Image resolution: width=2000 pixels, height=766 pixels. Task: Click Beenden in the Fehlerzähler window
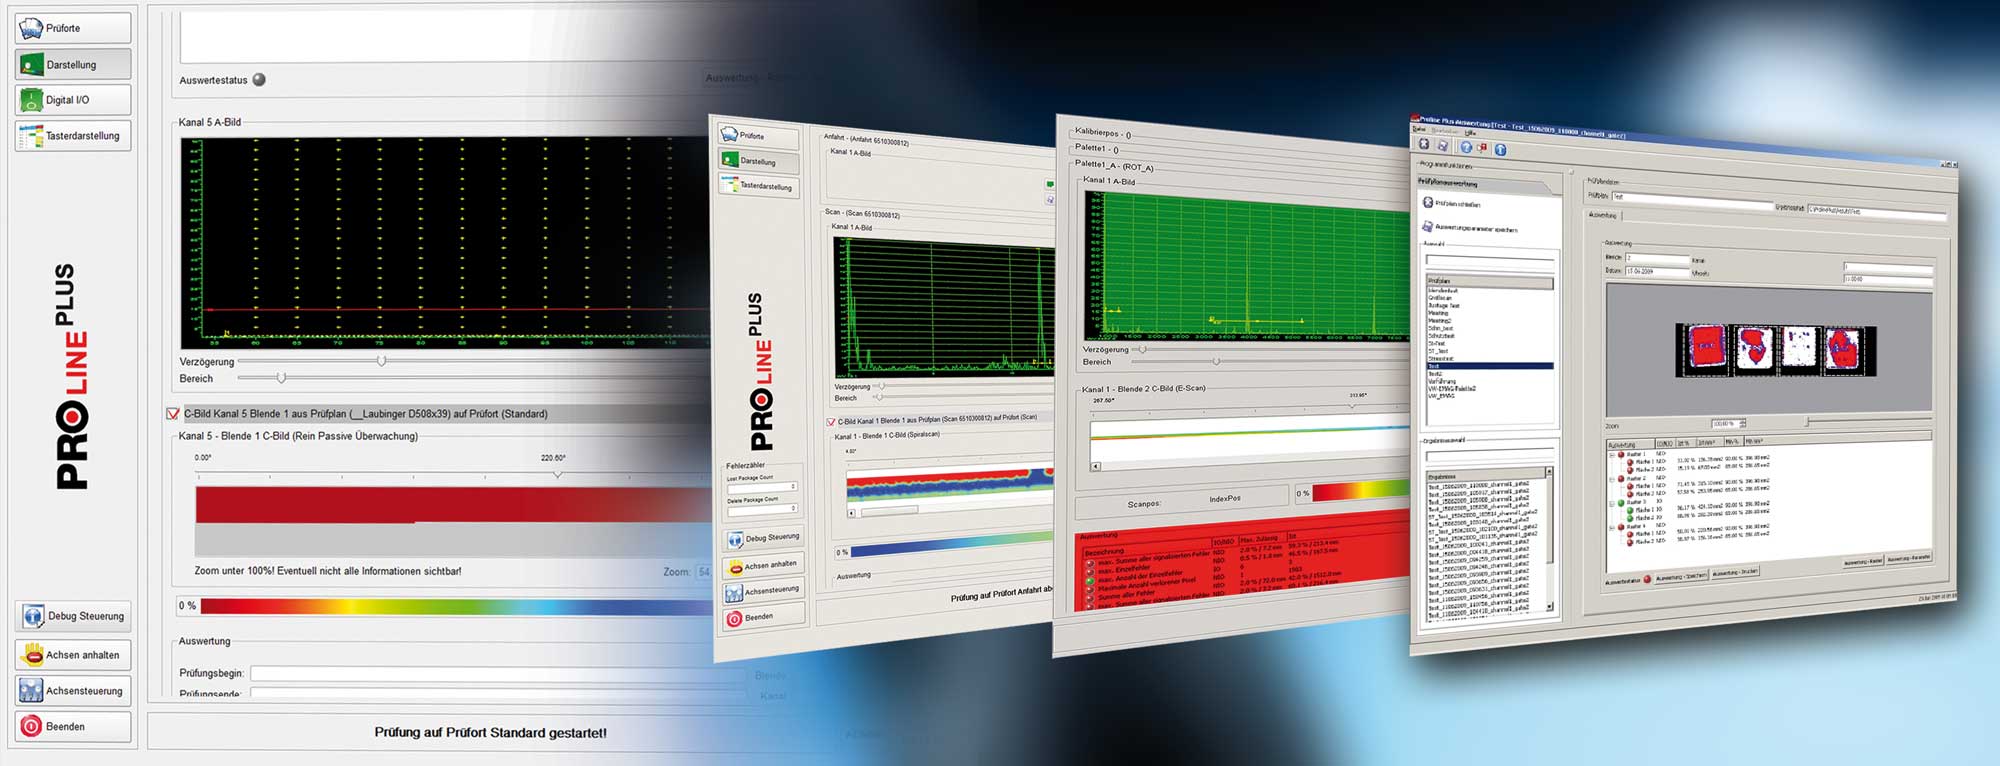pyautogui.click(x=764, y=617)
